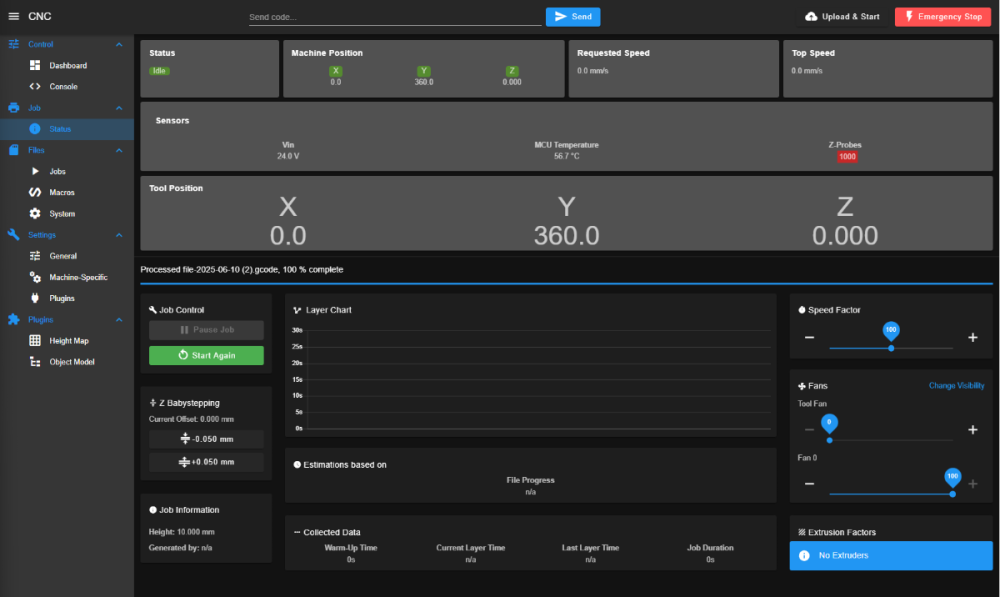1000x597 pixels.
Task: Click the Change Visibility link
Action: point(956,385)
